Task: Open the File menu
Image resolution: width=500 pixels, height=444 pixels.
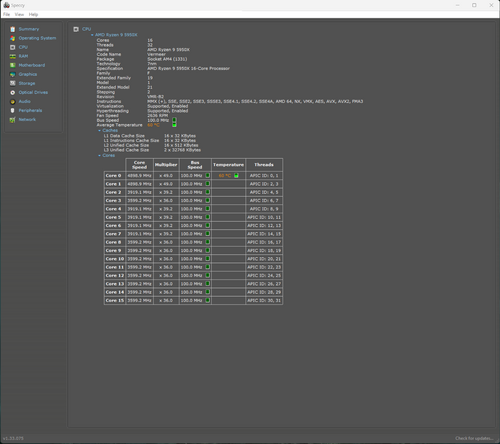Action: pyautogui.click(x=7, y=15)
